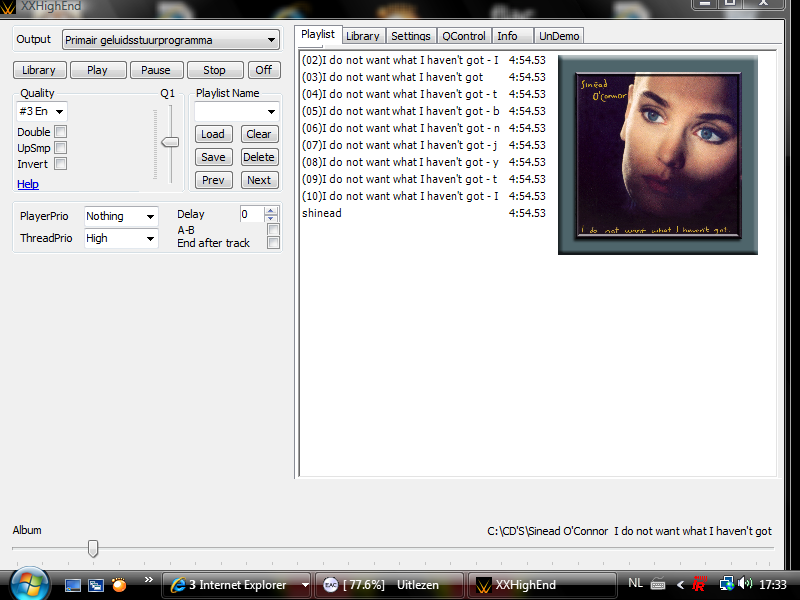This screenshot has height=600, width=800.
Task: Open the QControl tab
Action: coord(464,36)
